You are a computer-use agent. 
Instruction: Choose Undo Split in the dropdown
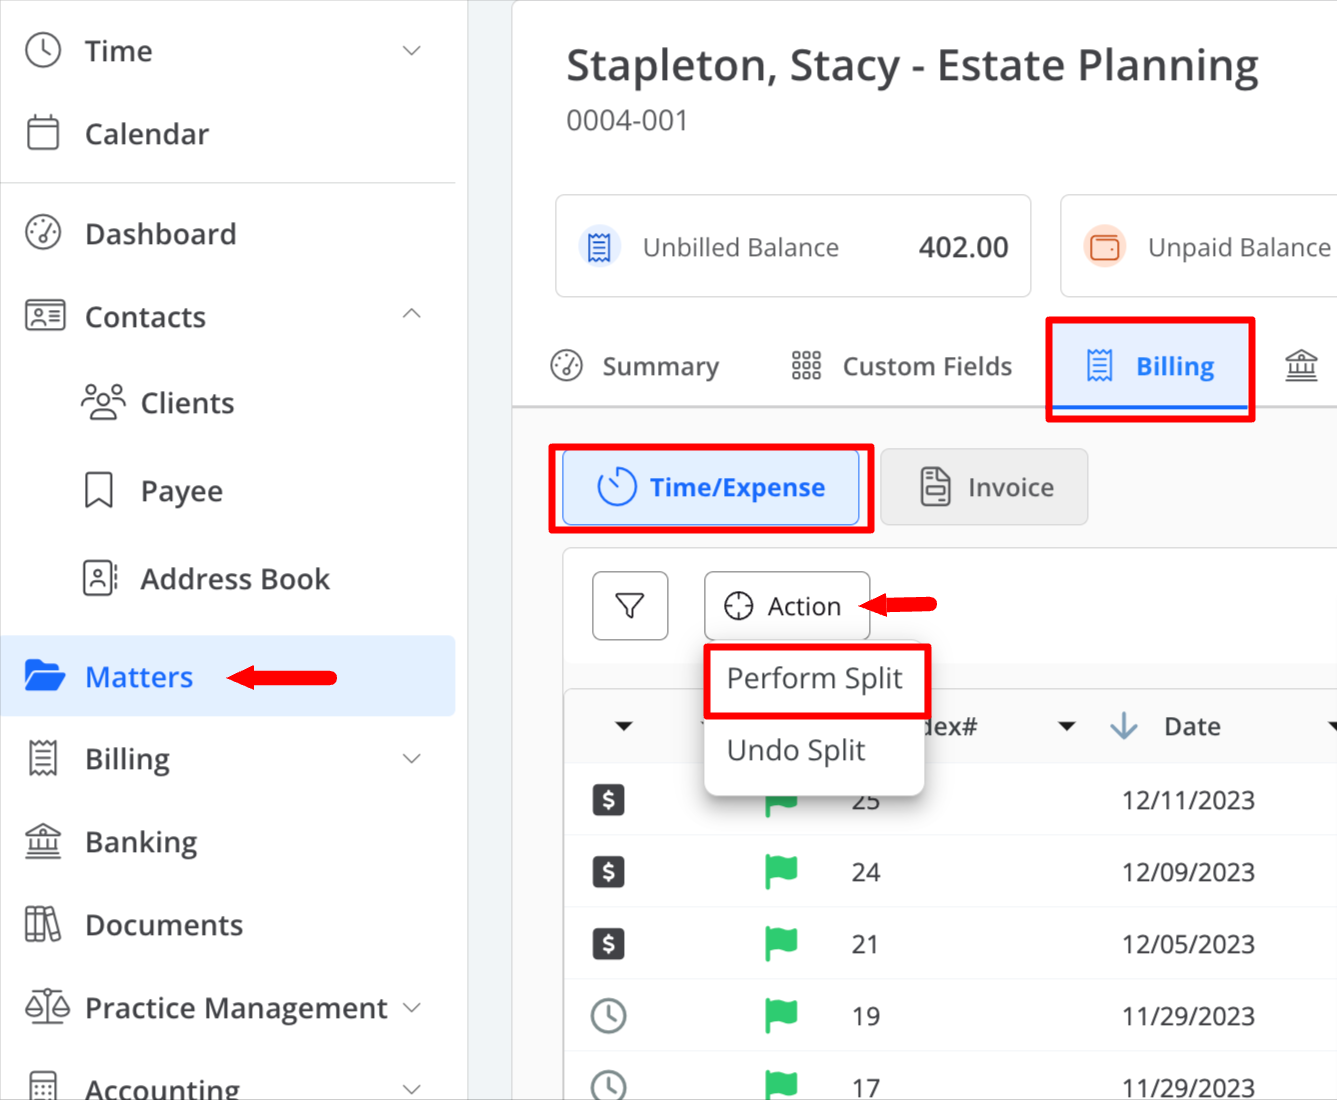click(x=796, y=750)
